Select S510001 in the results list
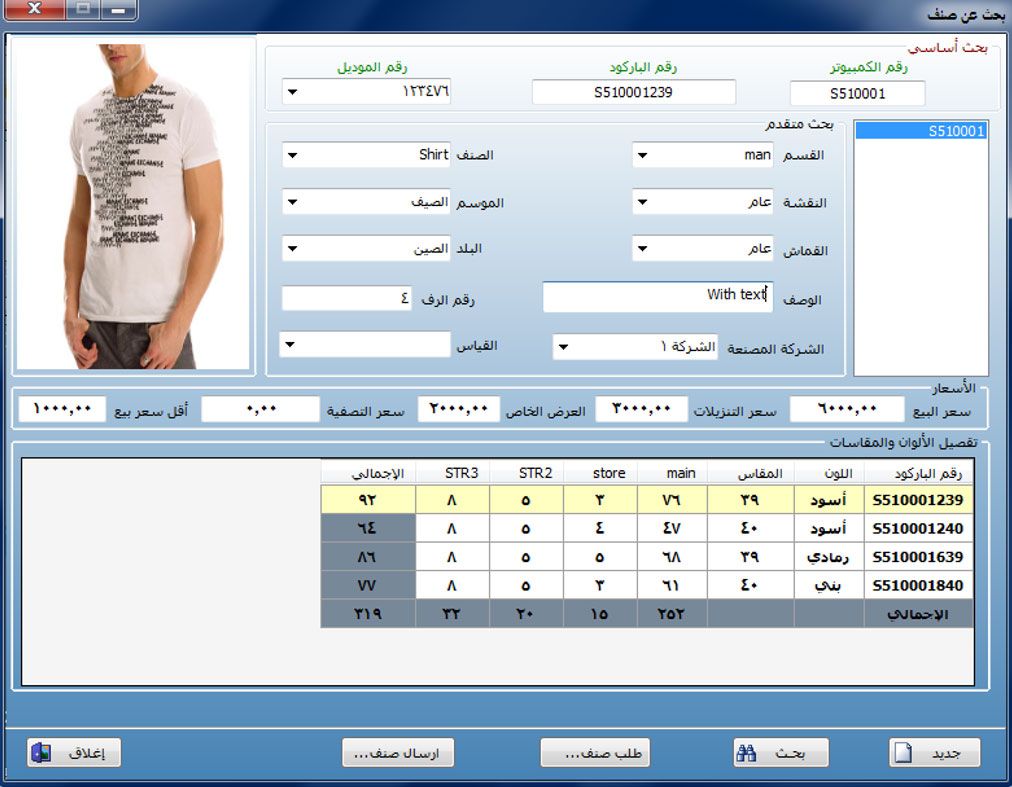This screenshot has height=787, width=1012. (x=920, y=131)
